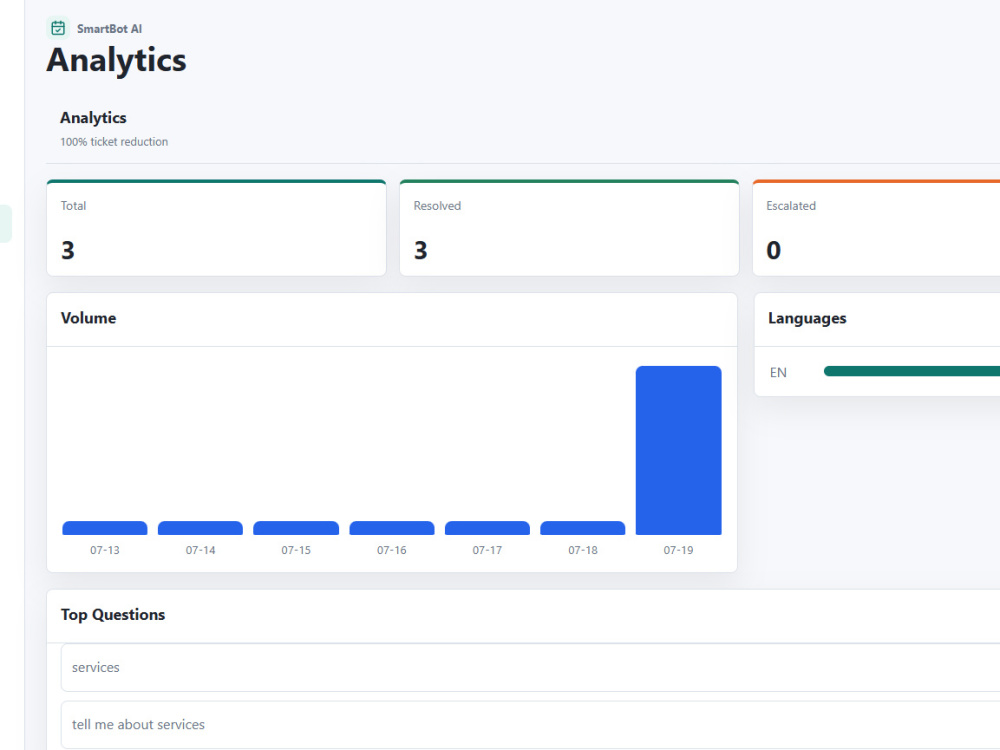Select the 07-15 volume bar
The height and width of the screenshot is (750, 1000).
point(296,528)
